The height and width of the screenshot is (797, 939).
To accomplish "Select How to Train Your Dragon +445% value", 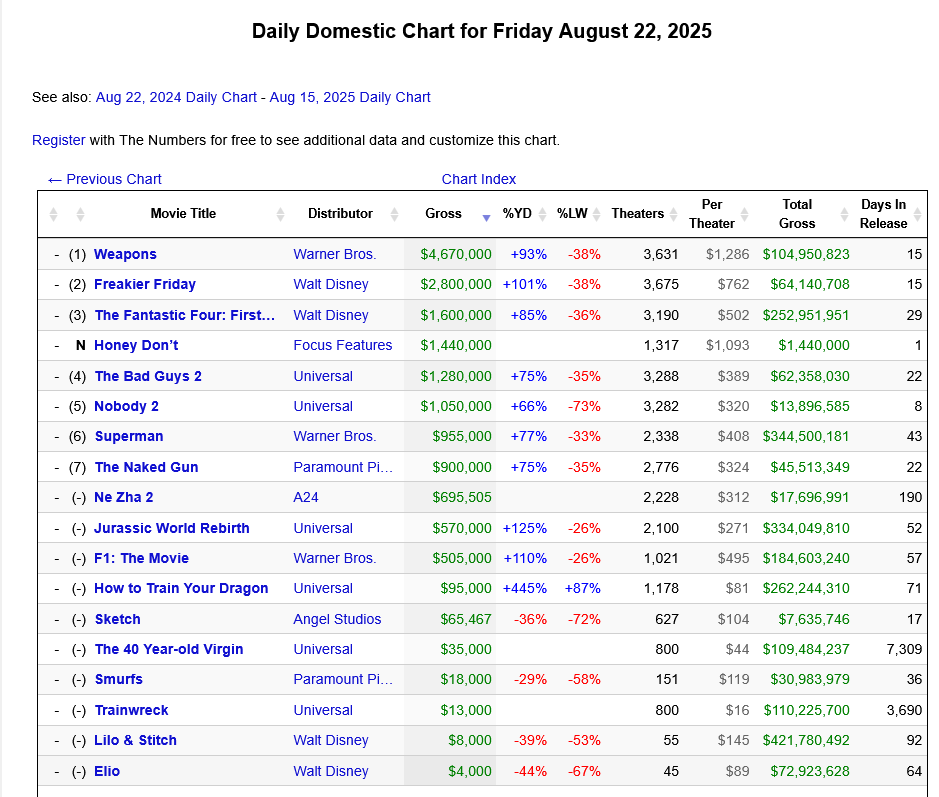I will (525, 588).
